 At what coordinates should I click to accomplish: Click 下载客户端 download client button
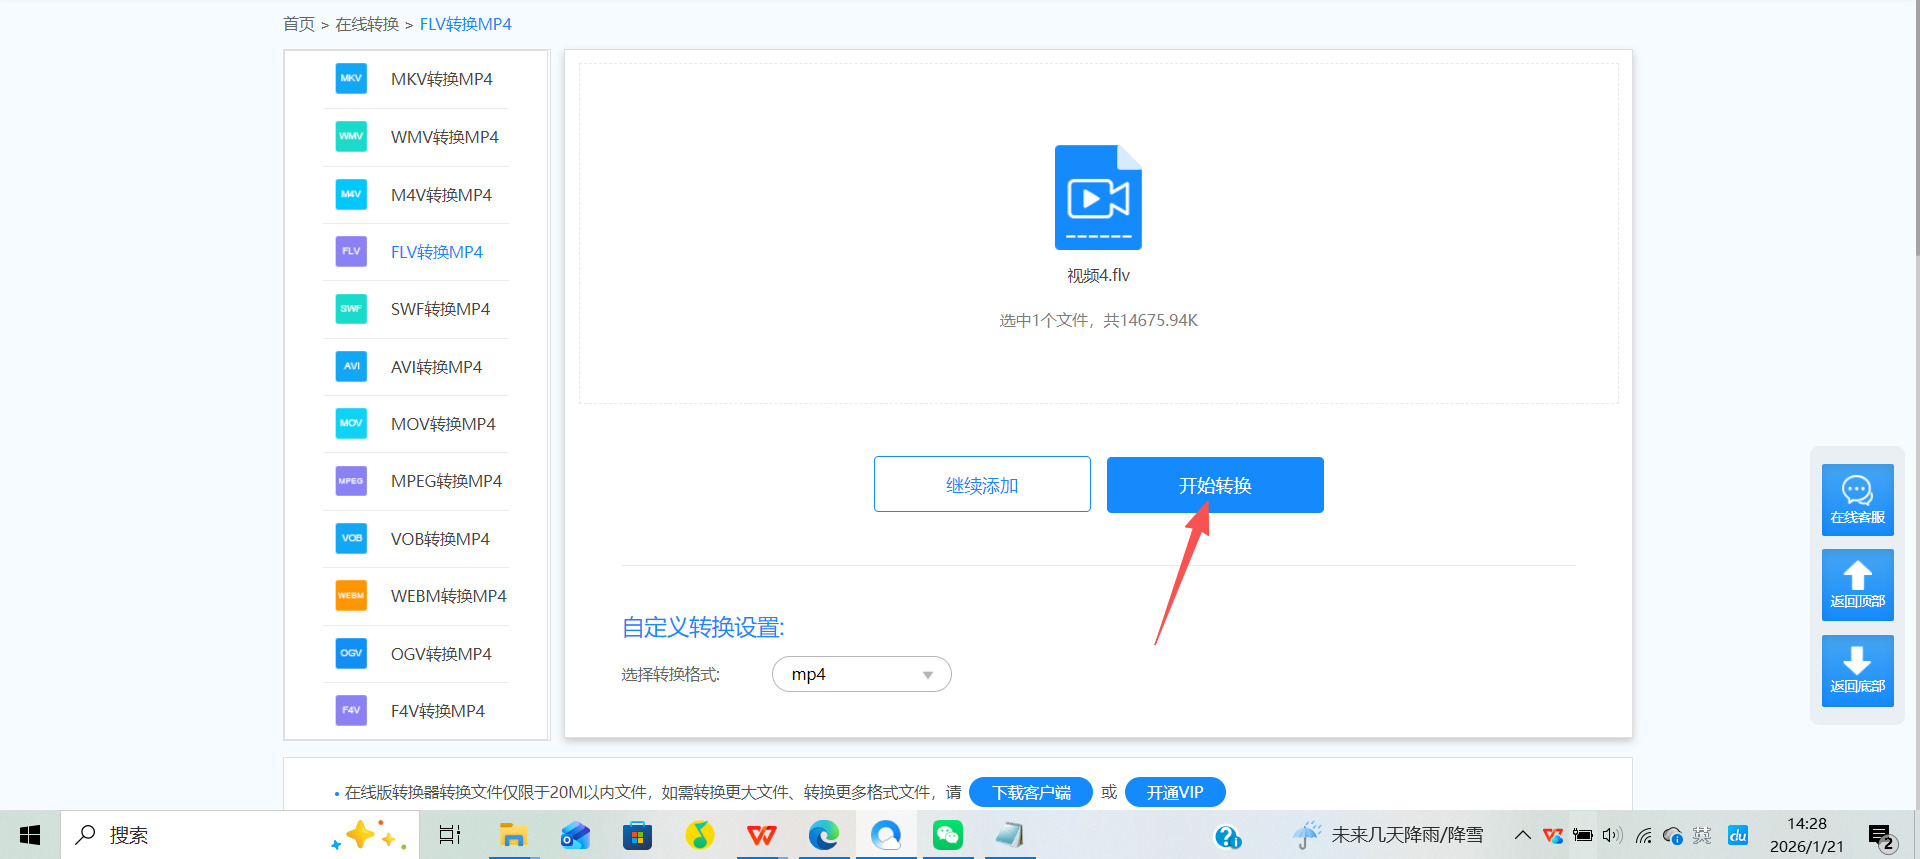coord(1031,792)
